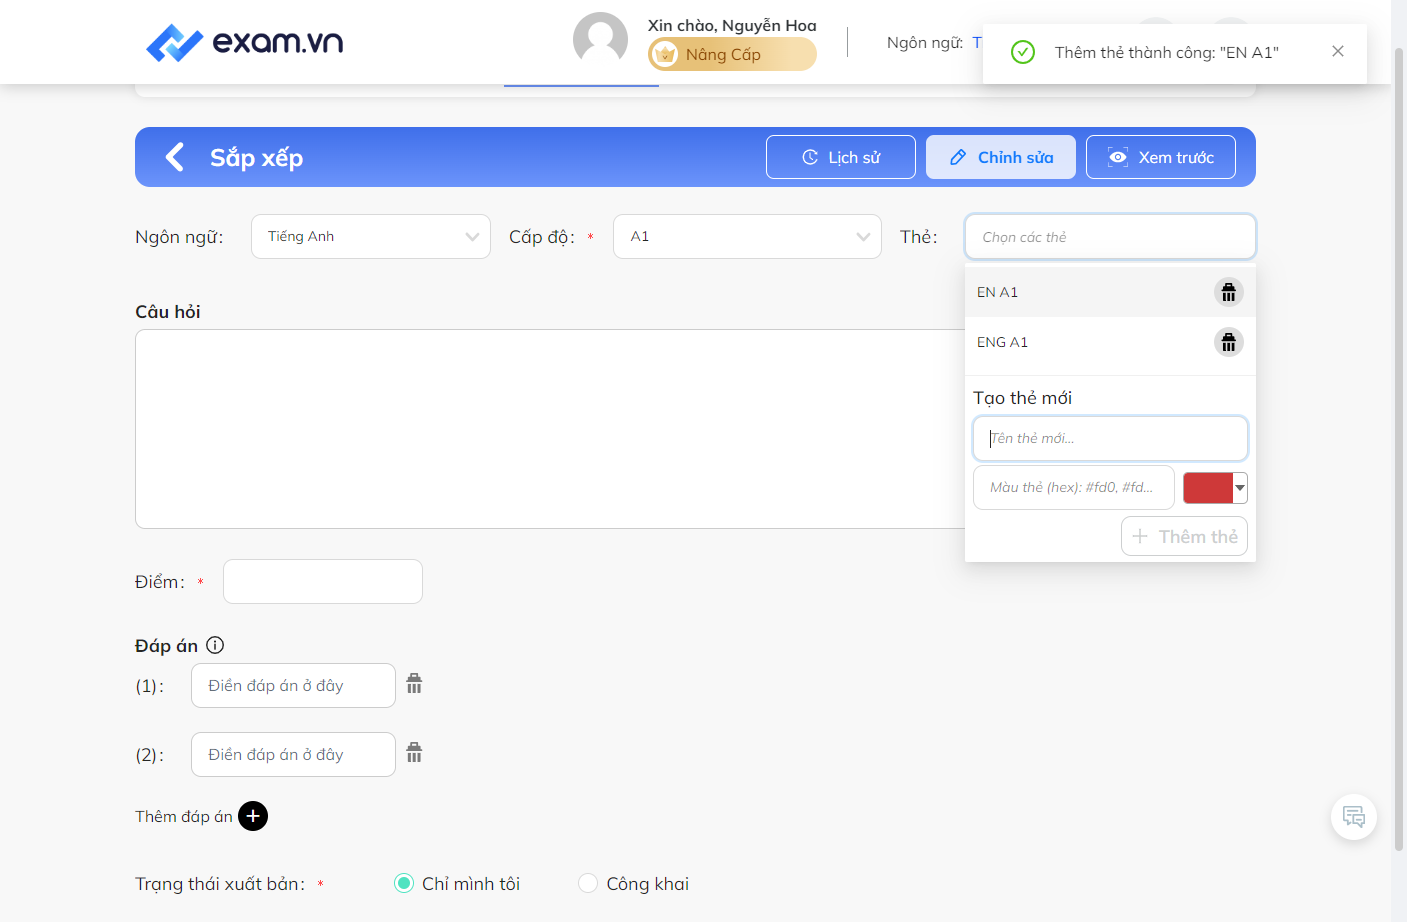Switch to Chỉnh sửa edit mode
1407x922 pixels.
(x=1001, y=157)
